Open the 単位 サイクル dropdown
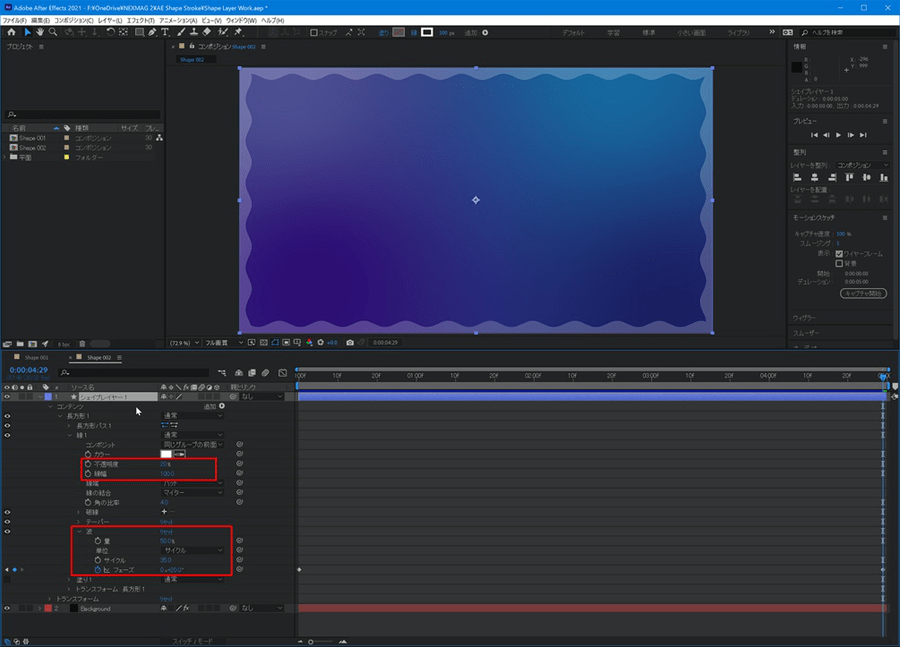This screenshot has height=647, width=900. click(192, 550)
